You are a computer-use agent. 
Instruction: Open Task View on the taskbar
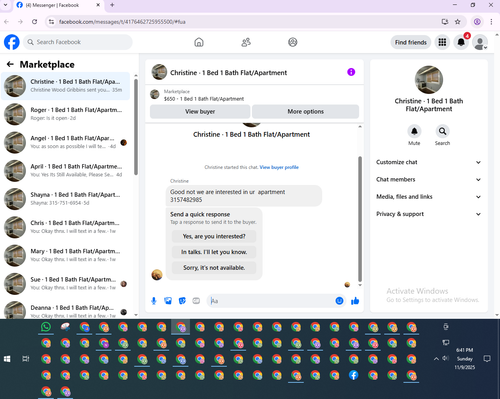coord(26,359)
